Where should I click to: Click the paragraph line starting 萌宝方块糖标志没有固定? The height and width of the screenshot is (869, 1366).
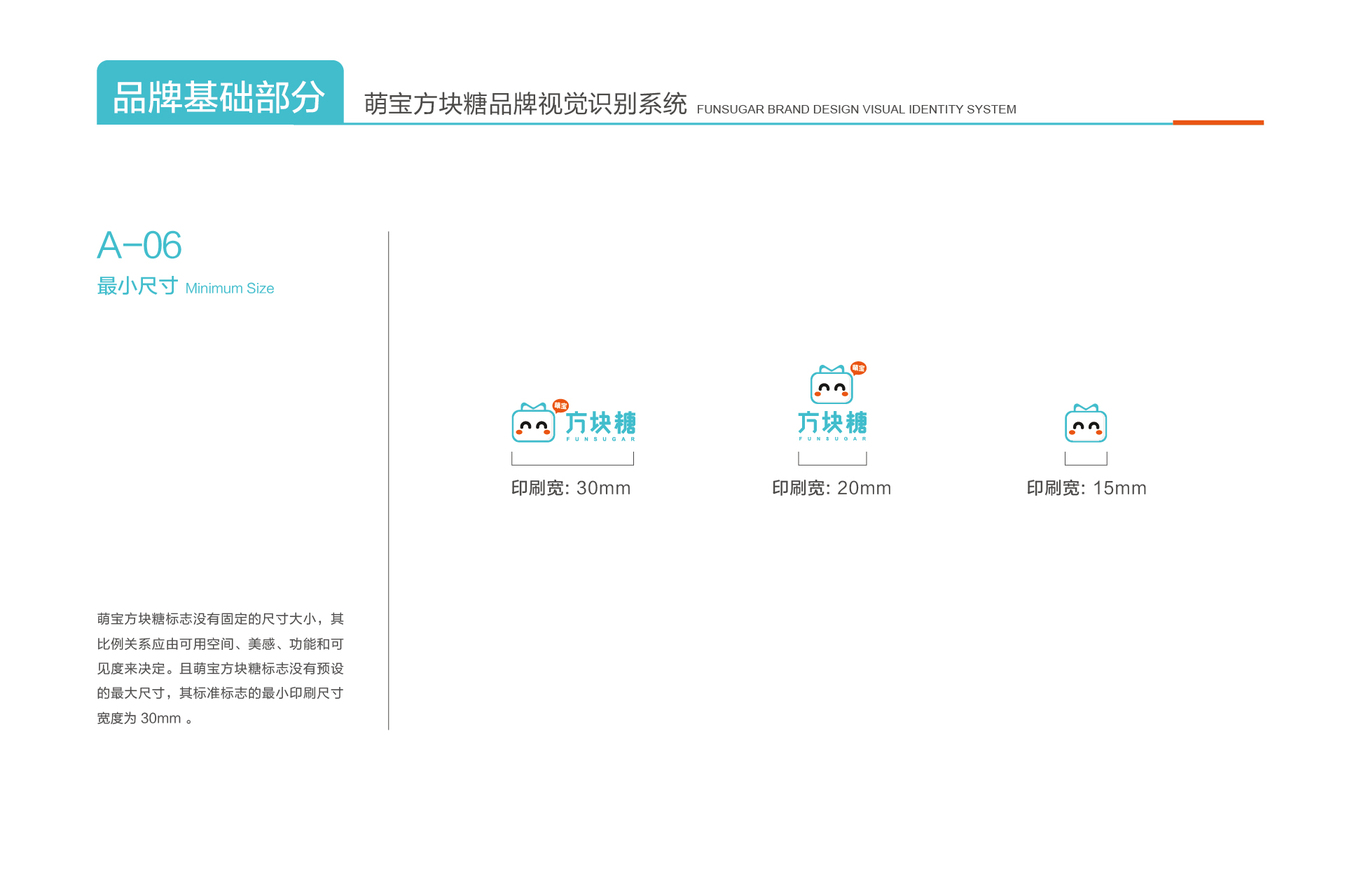coord(220,619)
